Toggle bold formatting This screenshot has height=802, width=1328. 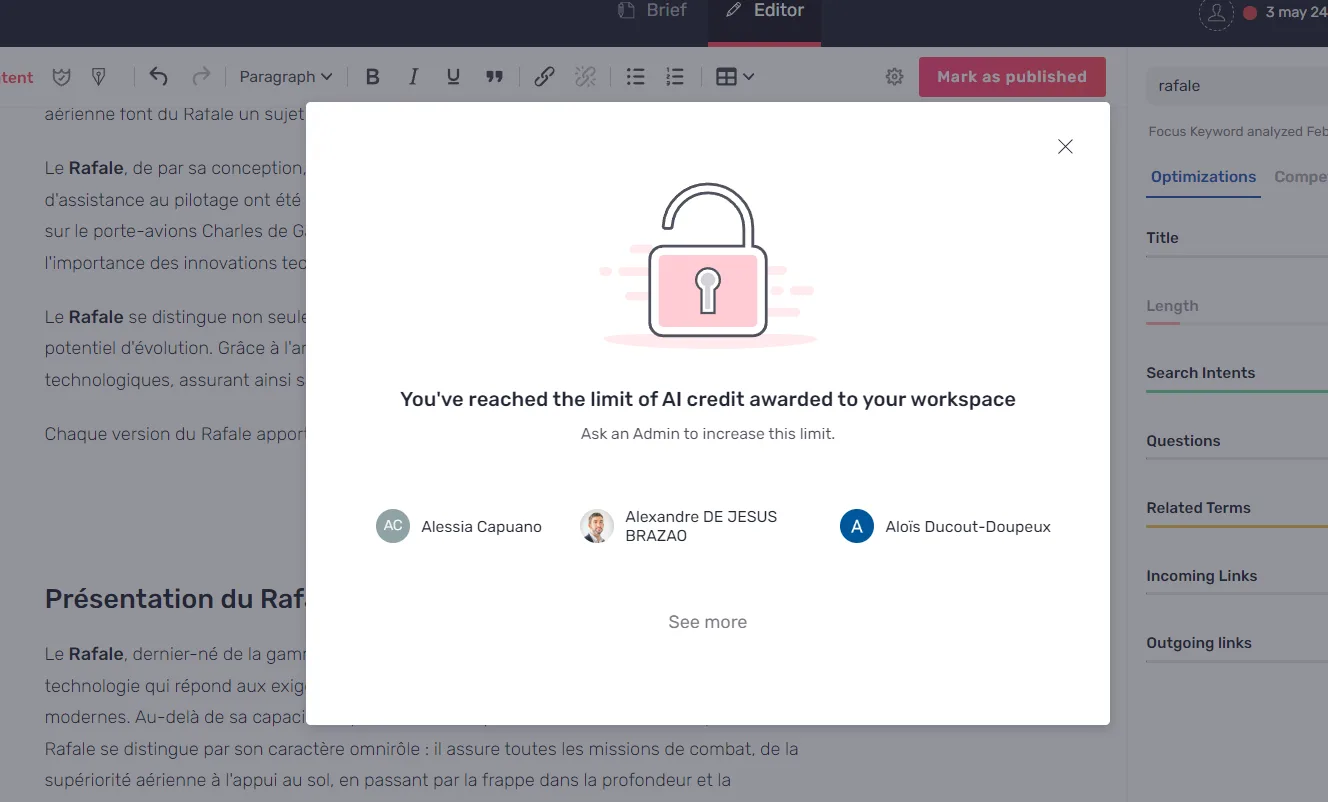pyautogui.click(x=372, y=77)
